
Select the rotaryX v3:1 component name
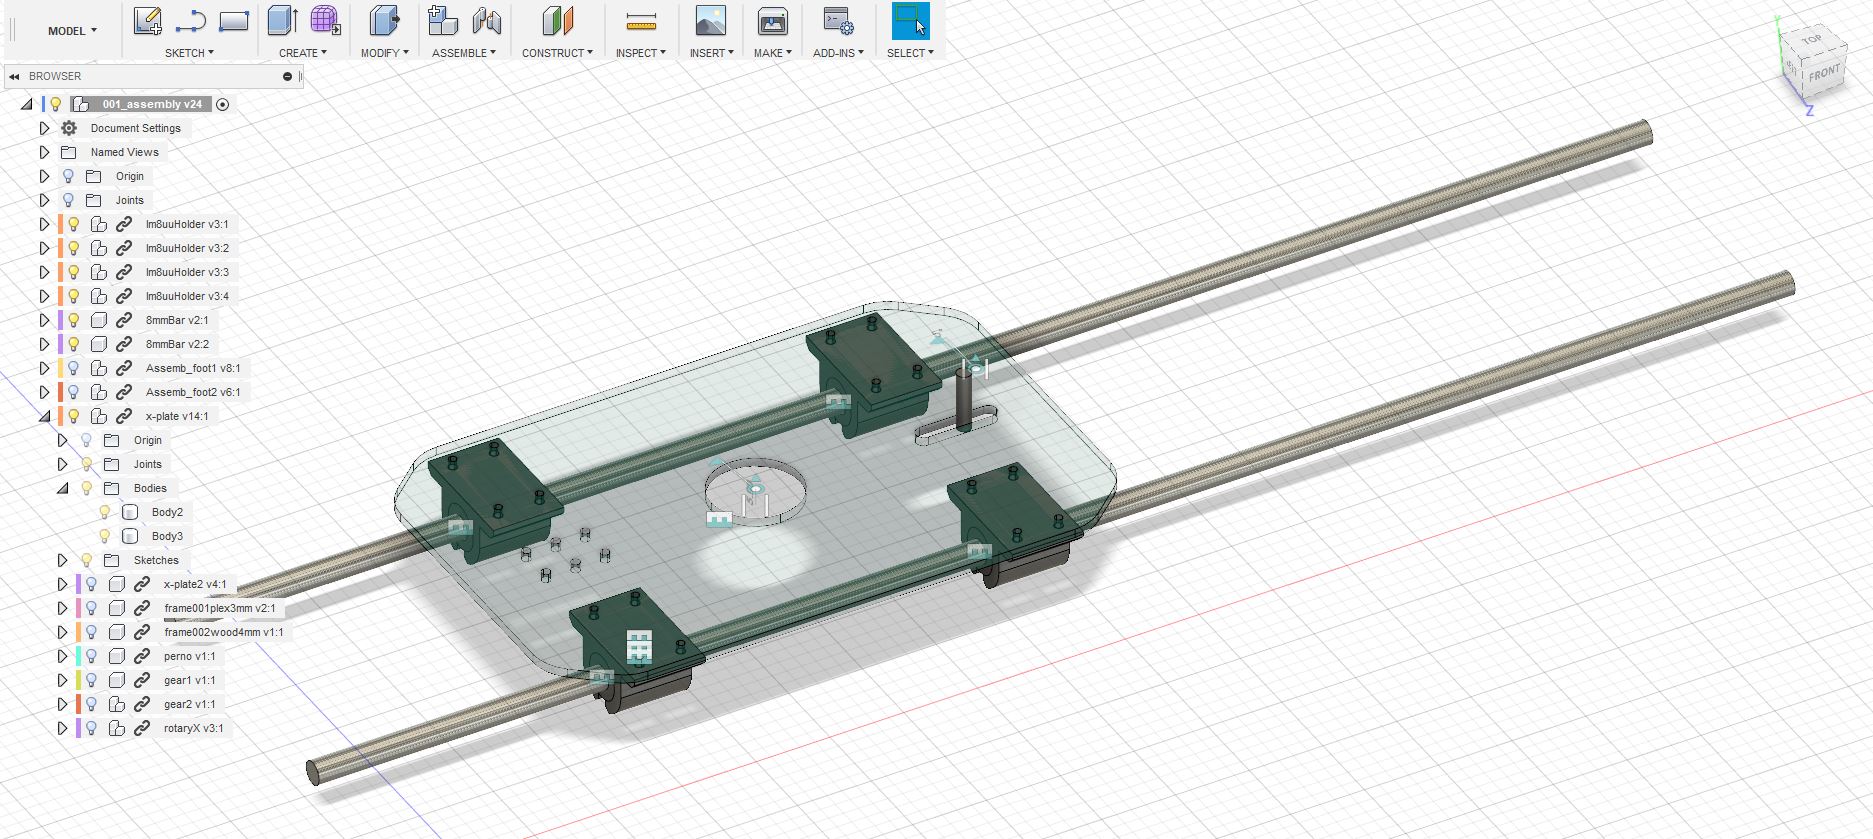[194, 728]
